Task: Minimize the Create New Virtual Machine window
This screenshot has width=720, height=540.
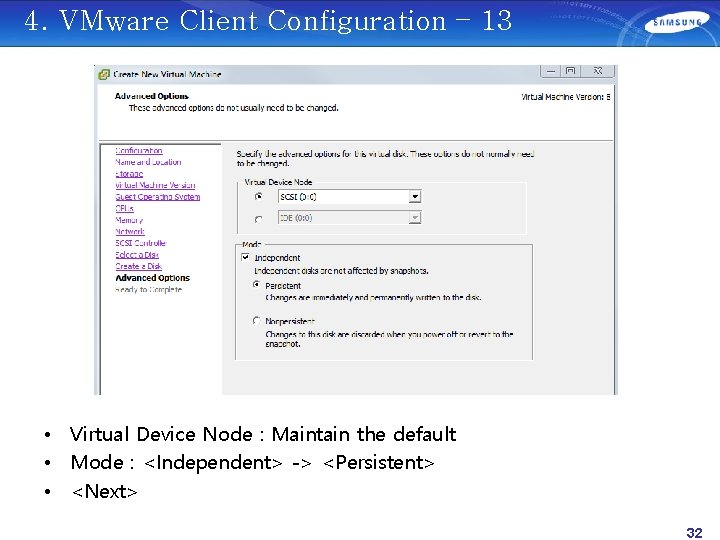Action: coord(551,71)
